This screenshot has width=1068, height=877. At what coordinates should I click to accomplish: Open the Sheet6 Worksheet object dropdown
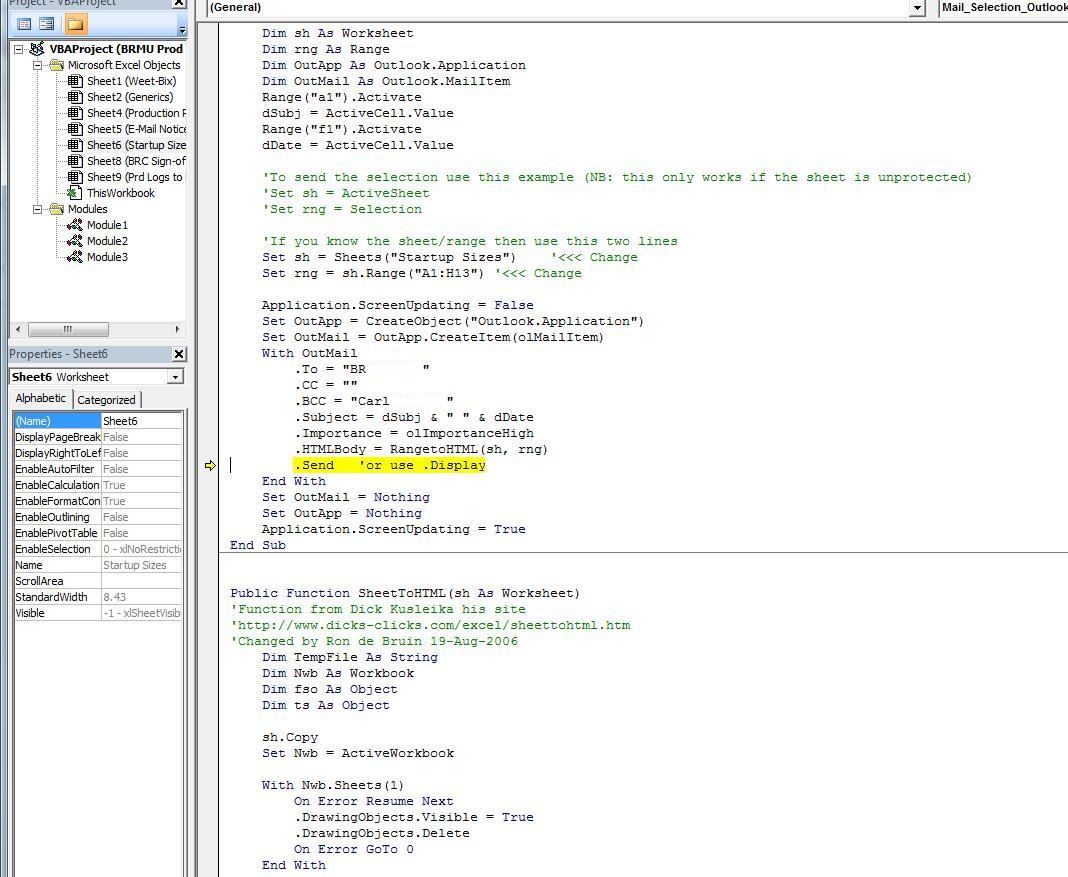(176, 377)
